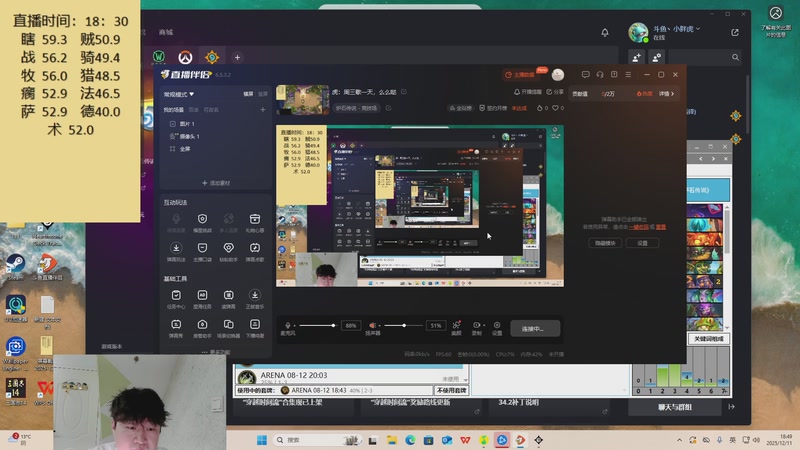Click the 主播数据 button
The image size is (800, 450).
coord(520,75)
